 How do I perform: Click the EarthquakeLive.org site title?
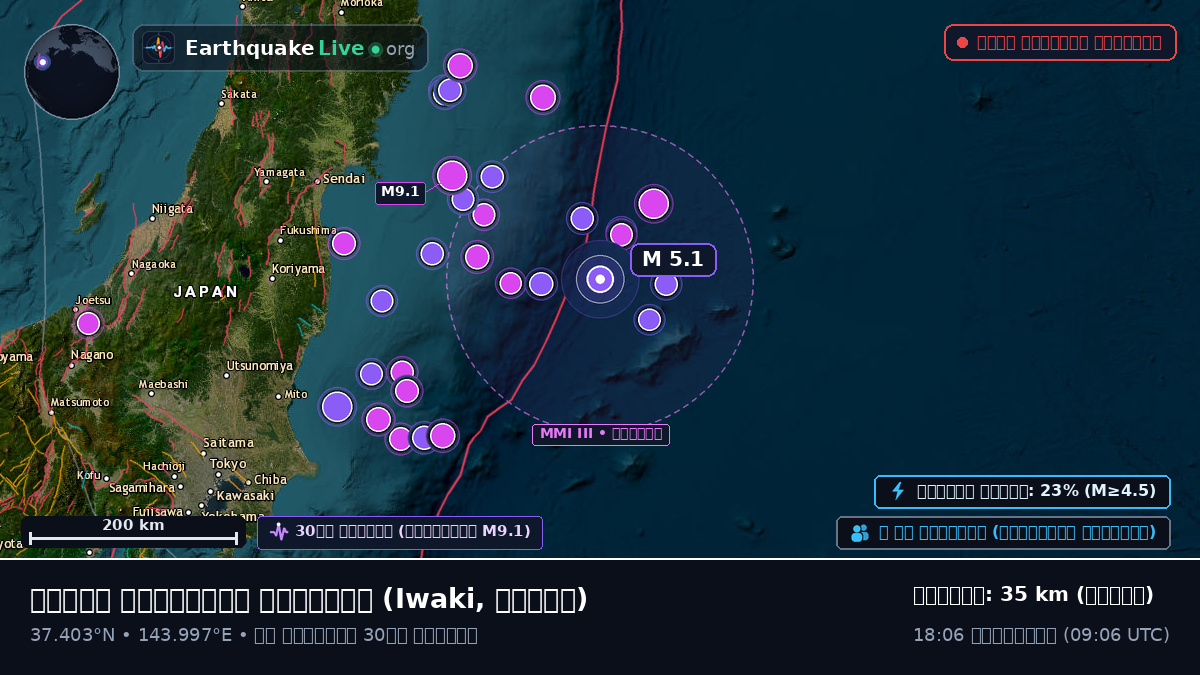point(300,49)
